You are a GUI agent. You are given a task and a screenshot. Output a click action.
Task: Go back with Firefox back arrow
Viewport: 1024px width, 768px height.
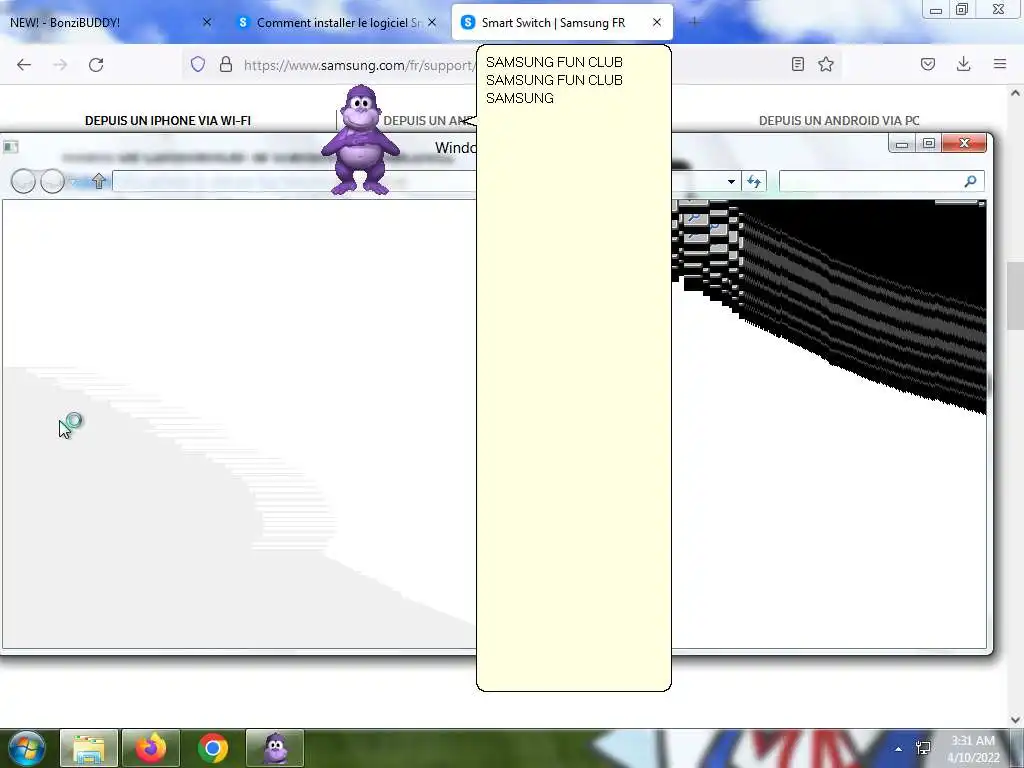pyautogui.click(x=24, y=65)
